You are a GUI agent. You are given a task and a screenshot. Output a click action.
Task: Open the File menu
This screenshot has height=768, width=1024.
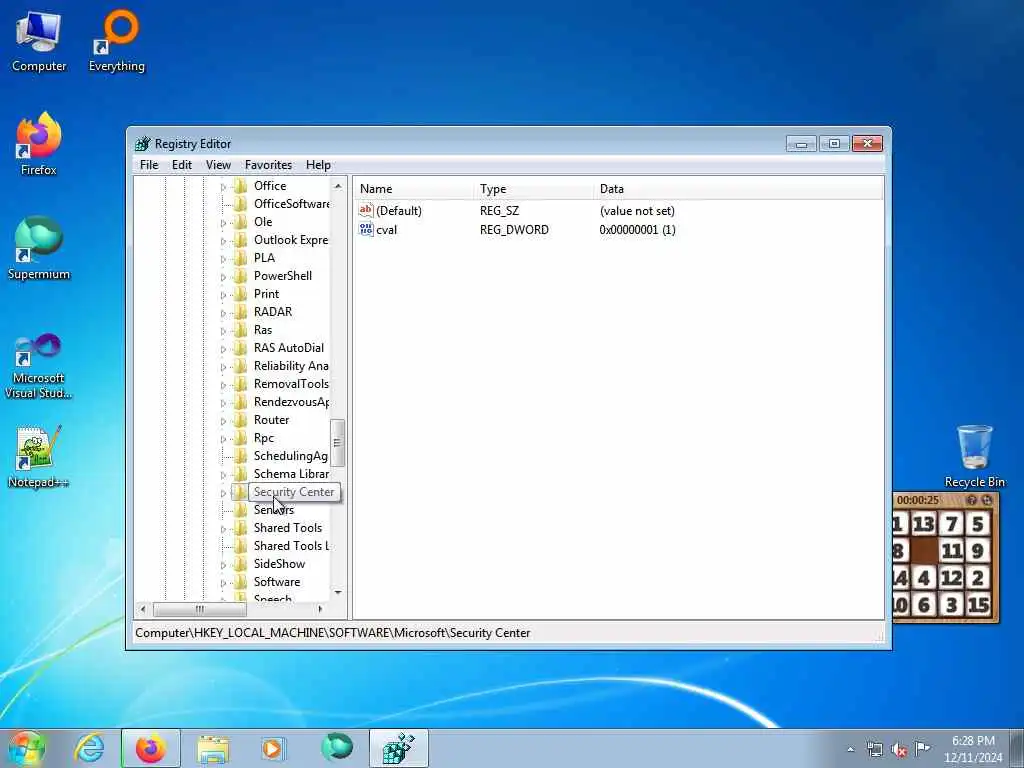149,165
